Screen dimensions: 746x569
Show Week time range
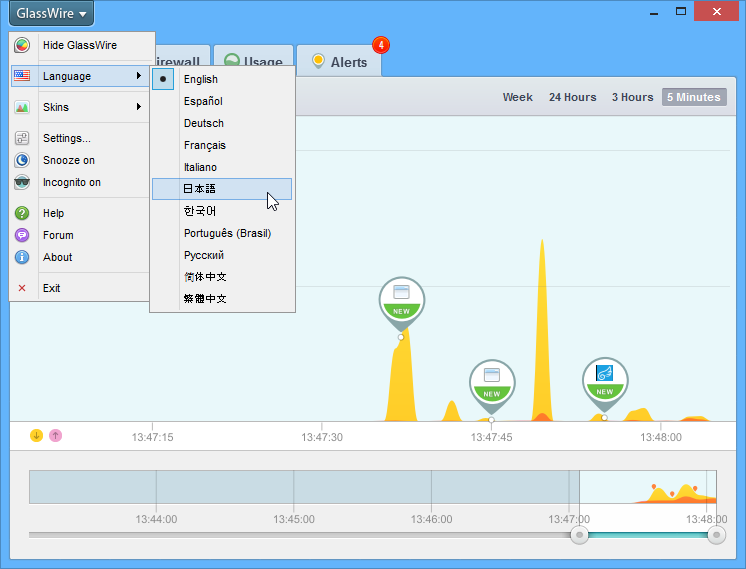tap(518, 97)
